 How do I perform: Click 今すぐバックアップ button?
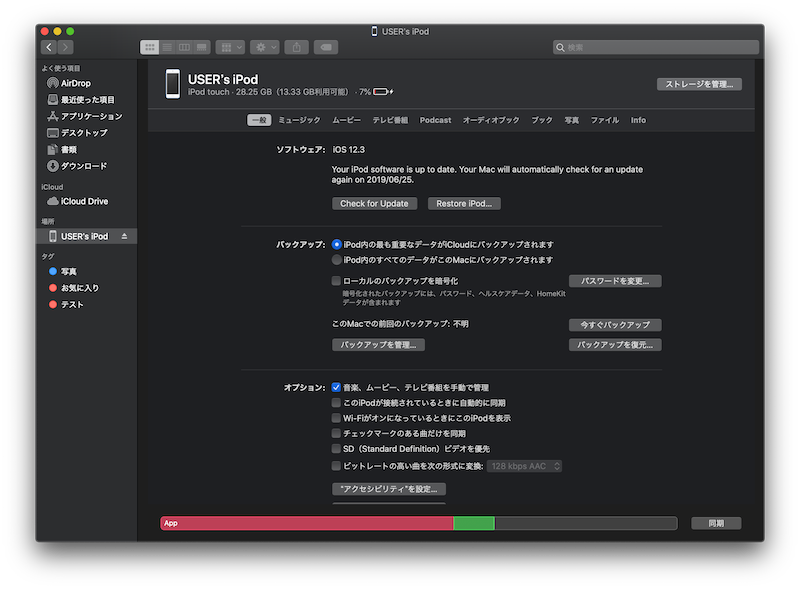pos(615,325)
